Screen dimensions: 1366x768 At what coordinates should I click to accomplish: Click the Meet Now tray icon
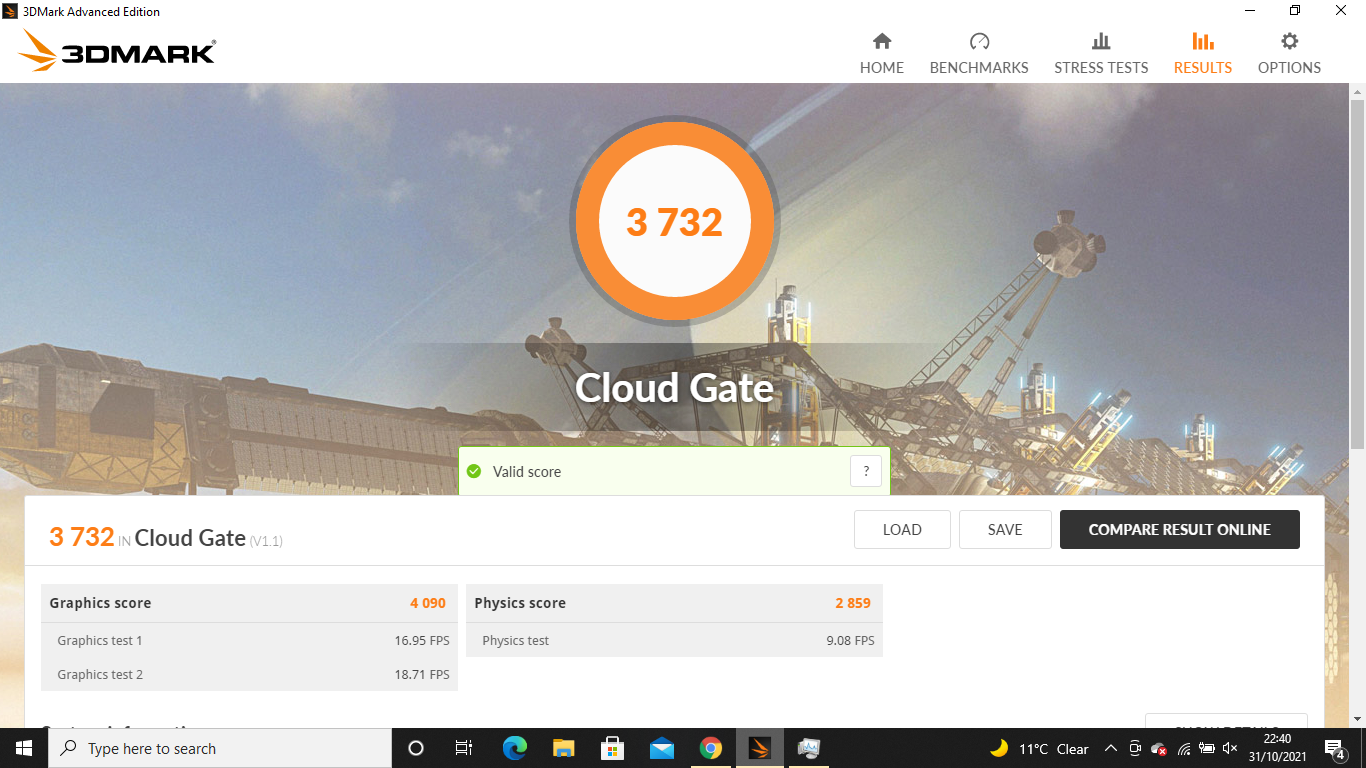tap(1135, 748)
